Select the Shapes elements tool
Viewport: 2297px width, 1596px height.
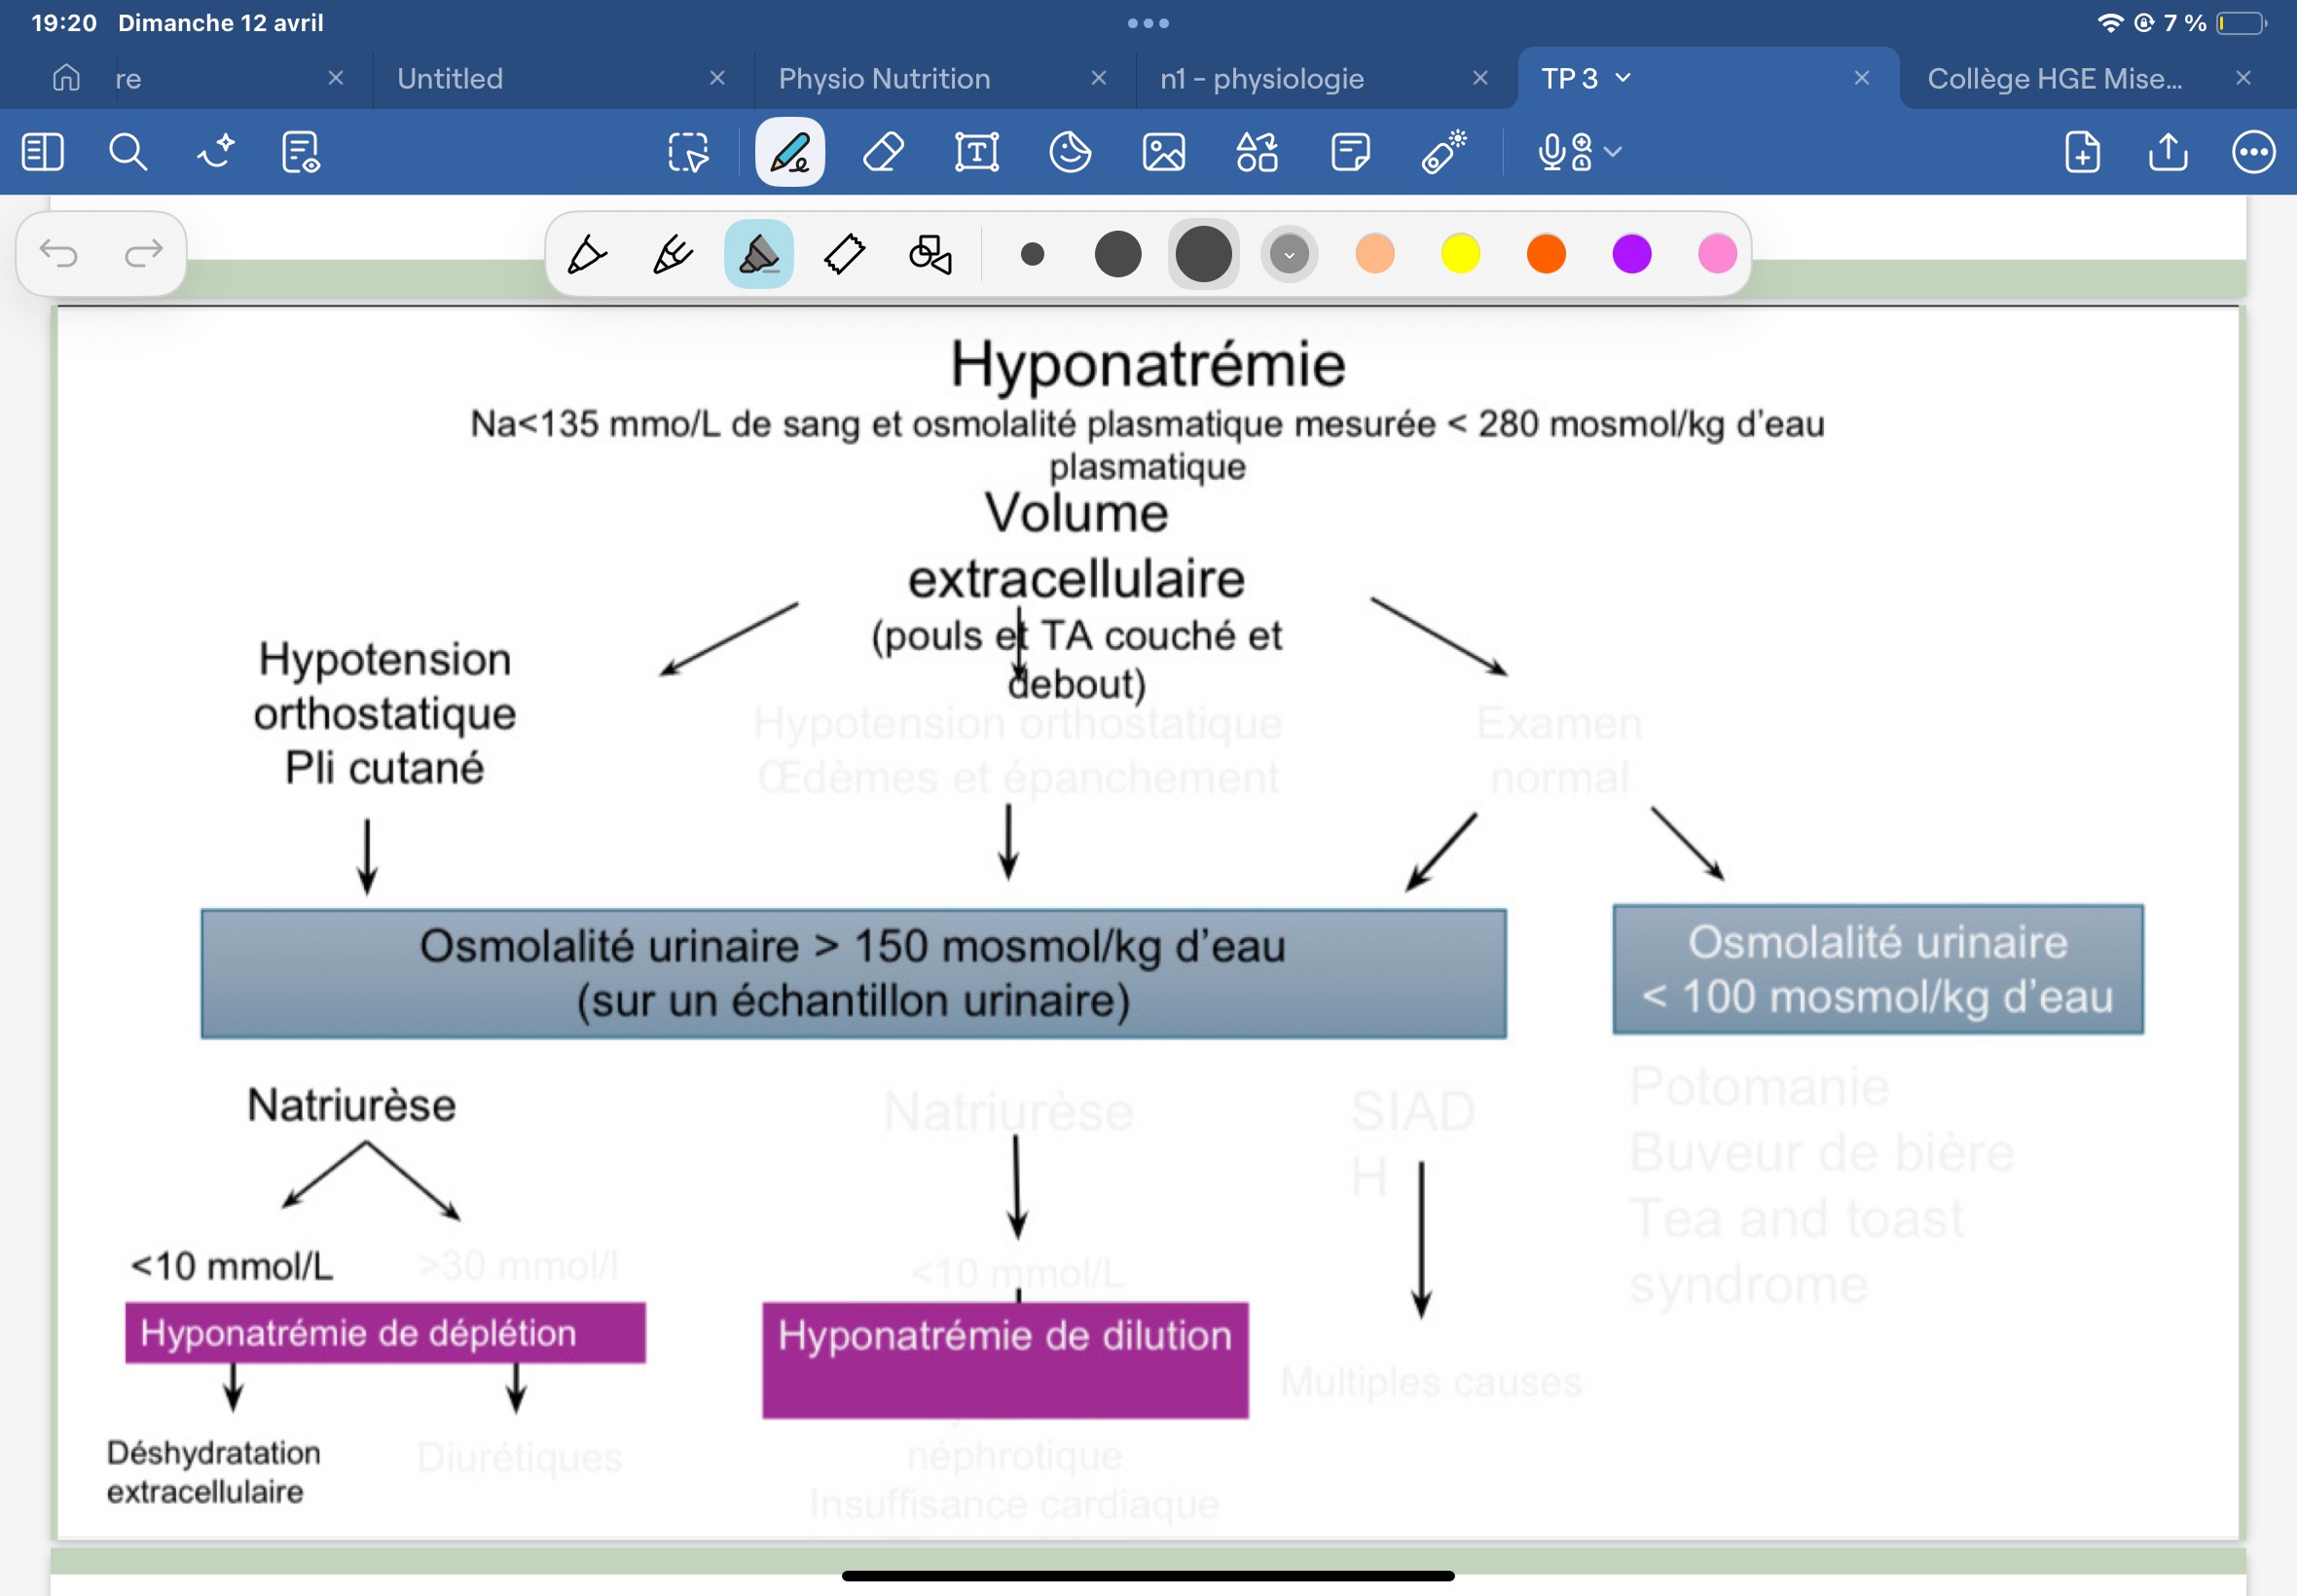(1257, 153)
